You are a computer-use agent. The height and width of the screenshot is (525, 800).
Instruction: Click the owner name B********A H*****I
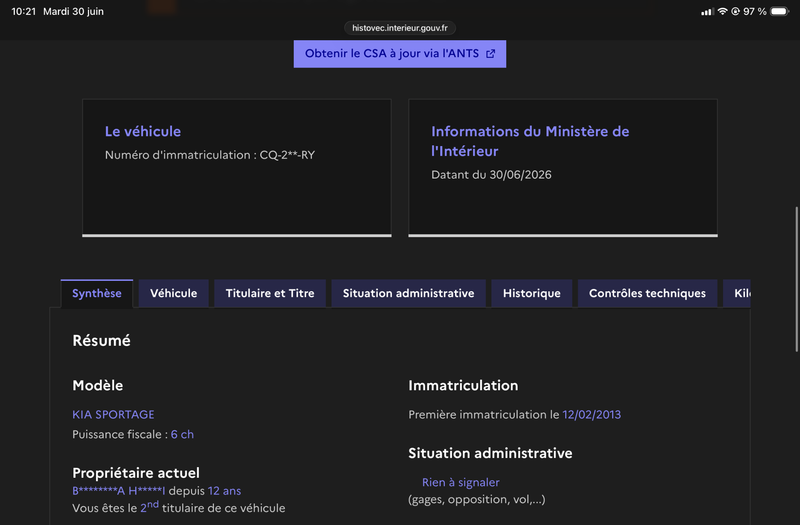tap(119, 491)
